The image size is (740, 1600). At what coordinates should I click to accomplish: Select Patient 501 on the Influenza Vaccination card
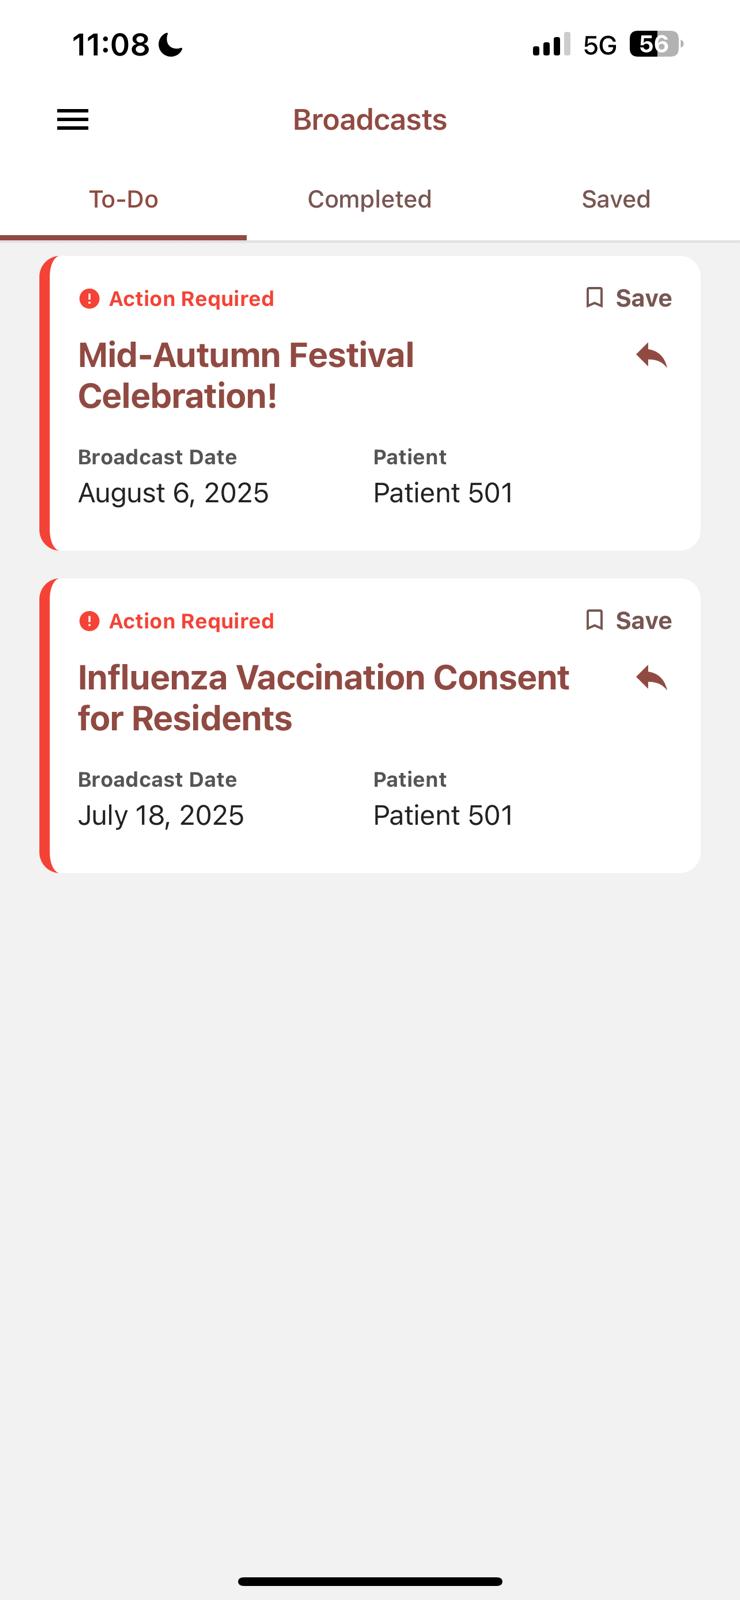tap(443, 815)
